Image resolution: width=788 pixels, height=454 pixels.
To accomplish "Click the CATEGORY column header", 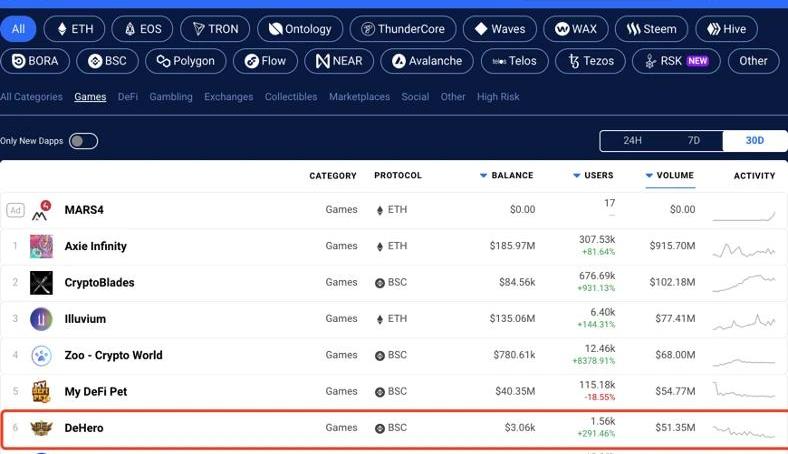I will click(333, 175).
